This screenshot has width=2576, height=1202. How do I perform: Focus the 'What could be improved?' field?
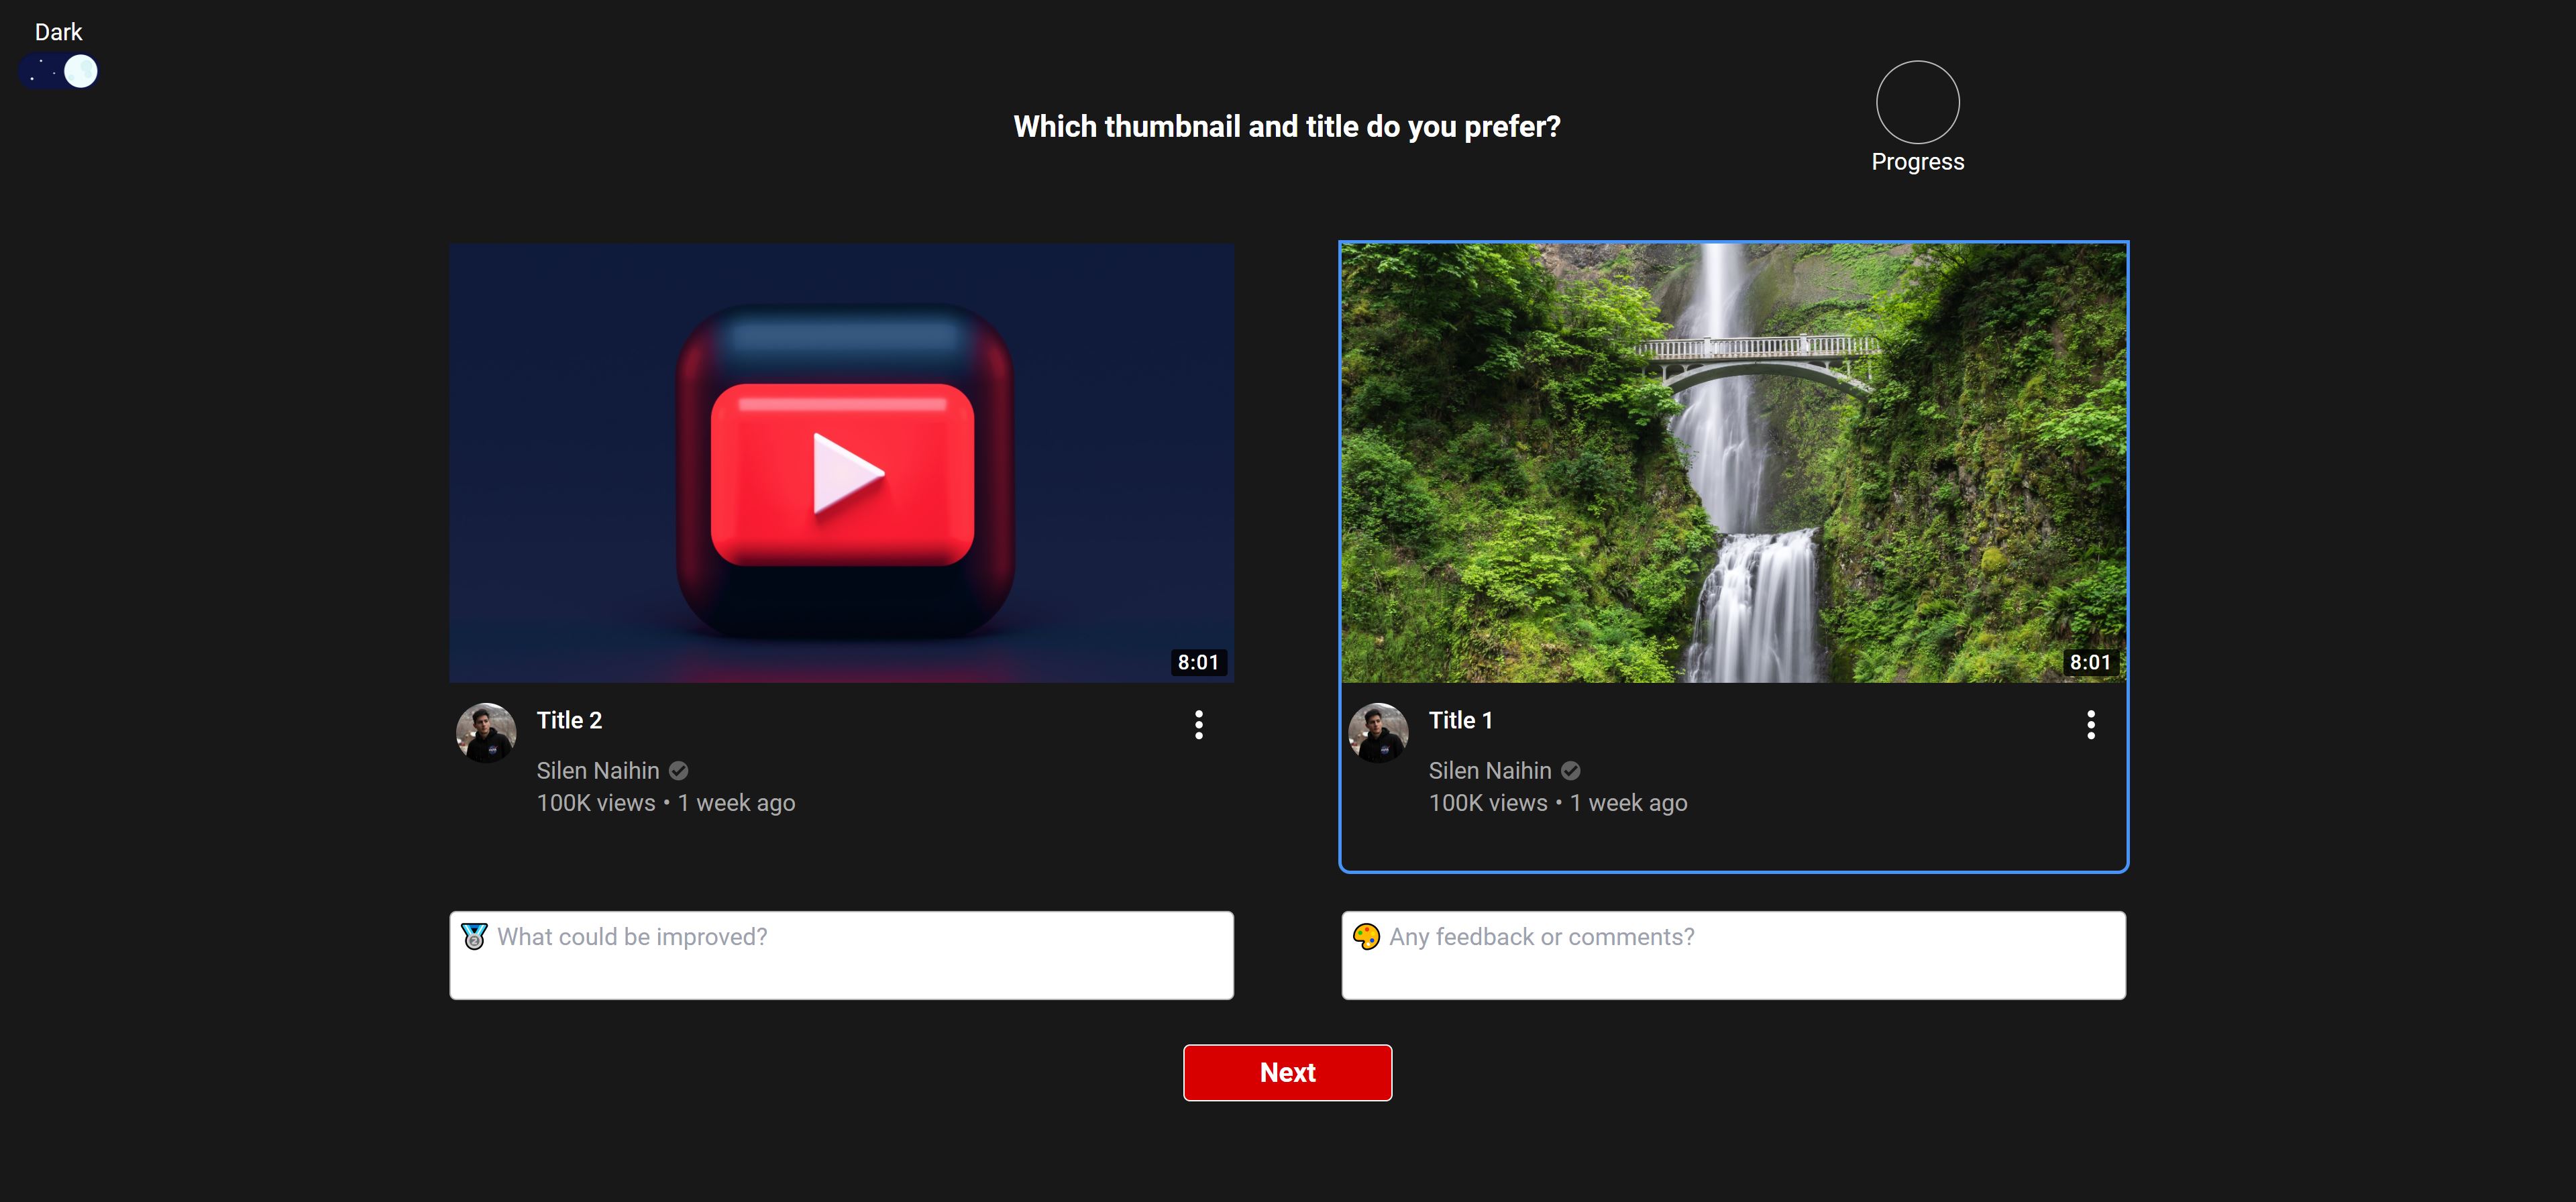(841, 955)
